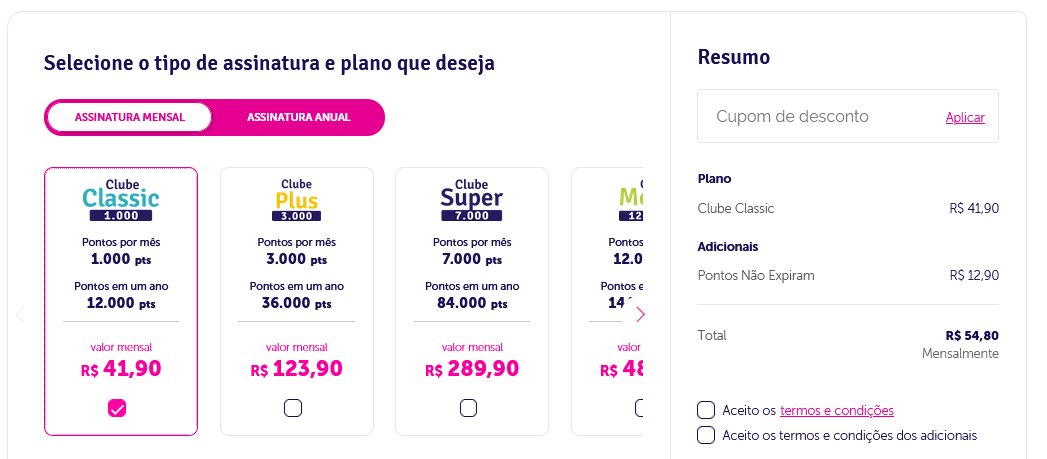
Task: Click the Clube Classic R$ 41,90 card
Action: coord(121,301)
